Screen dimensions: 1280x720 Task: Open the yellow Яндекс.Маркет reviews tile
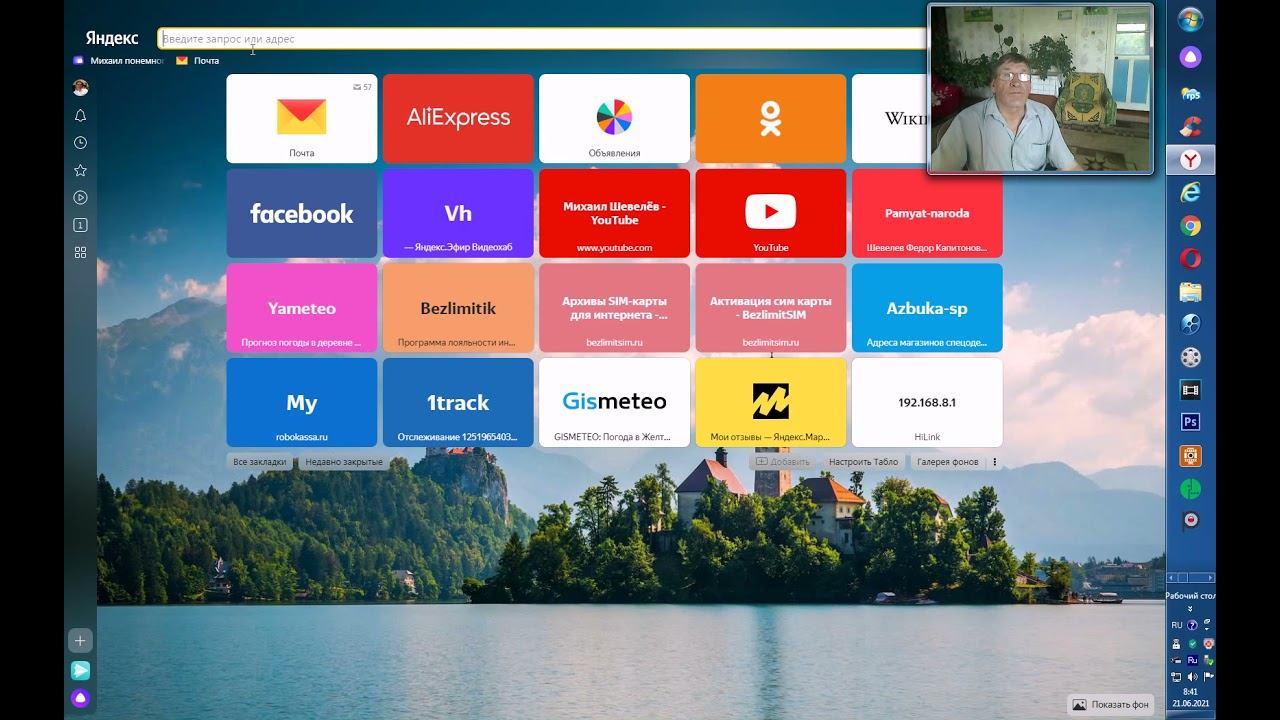(770, 402)
